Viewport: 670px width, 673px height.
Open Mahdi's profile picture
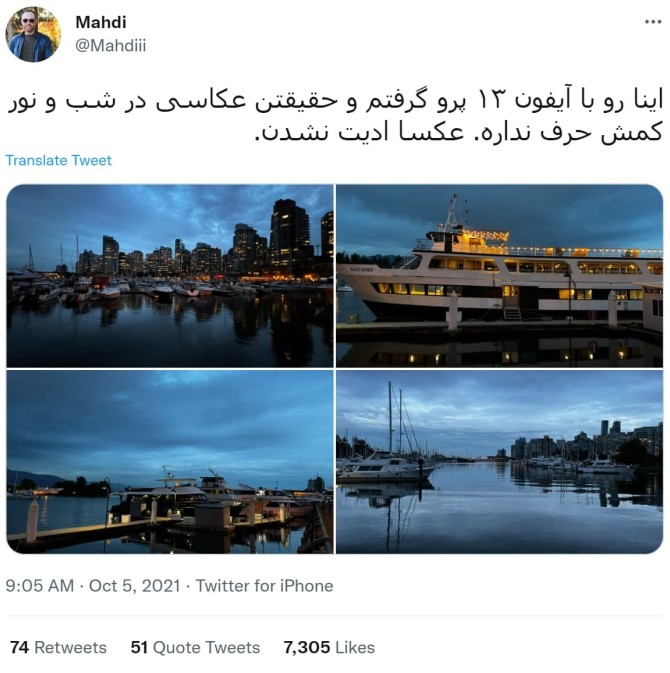(x=33, y=34)
